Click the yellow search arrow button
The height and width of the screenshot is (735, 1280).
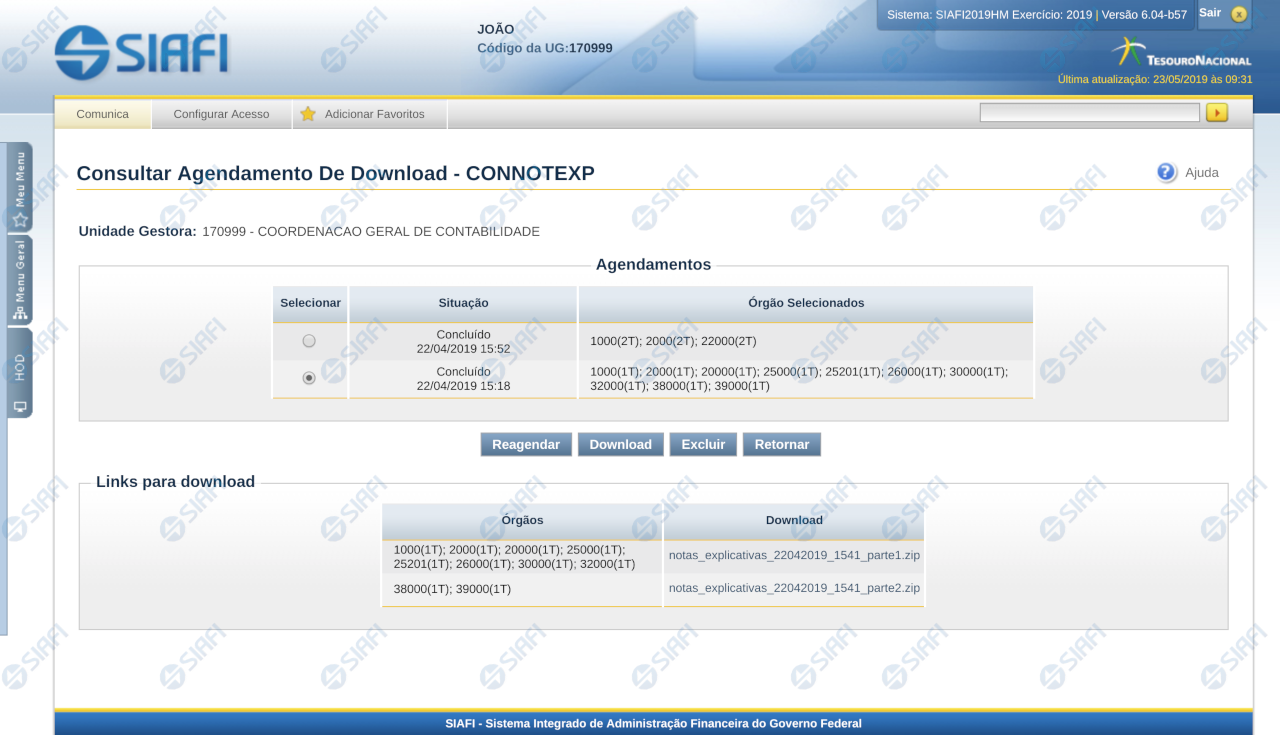[x=1216, y=113]
